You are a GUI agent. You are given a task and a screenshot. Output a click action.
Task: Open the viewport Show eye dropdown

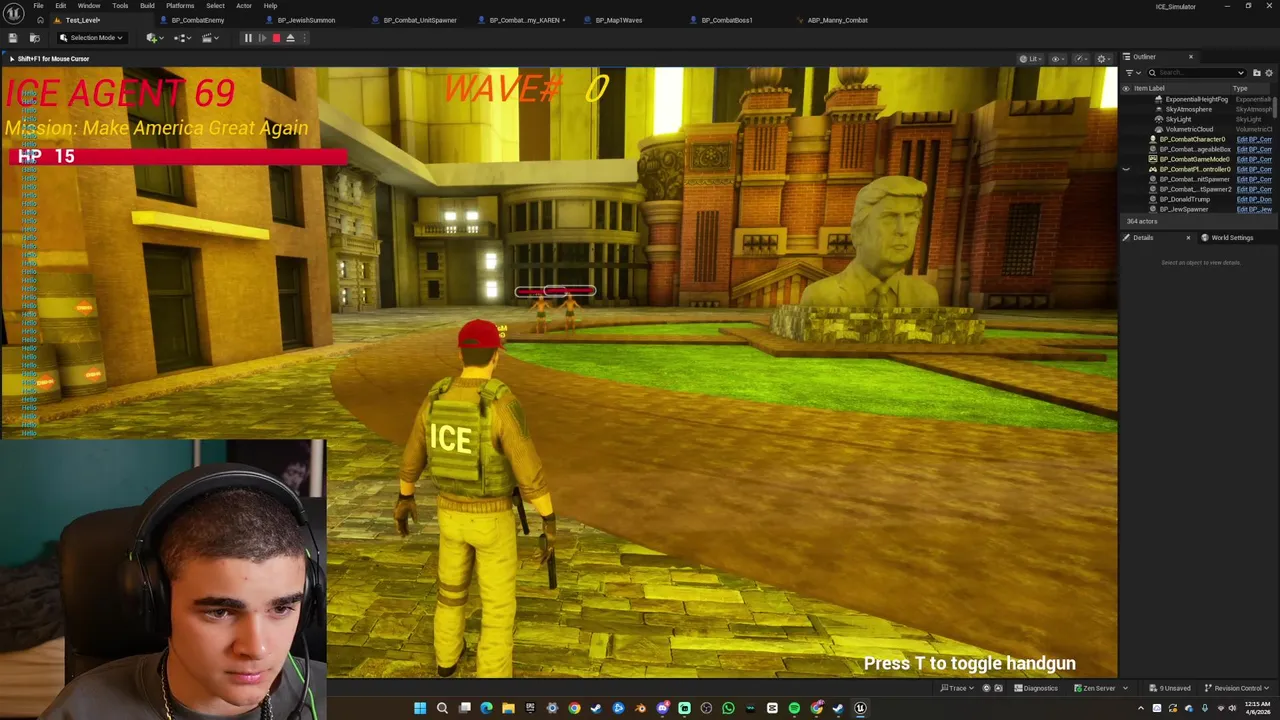(x=1058, y=59)
